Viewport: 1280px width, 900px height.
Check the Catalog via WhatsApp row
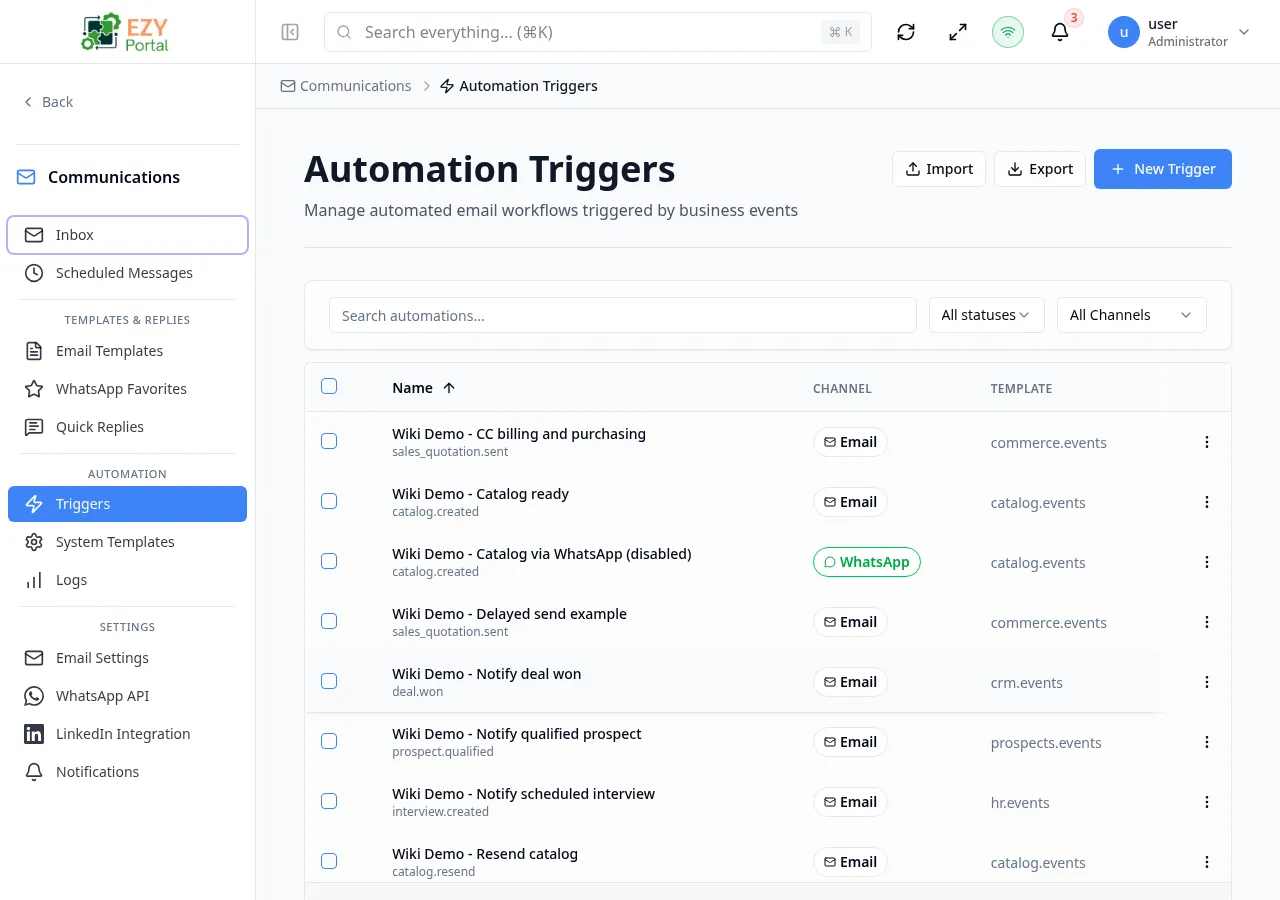coord(329,561)
